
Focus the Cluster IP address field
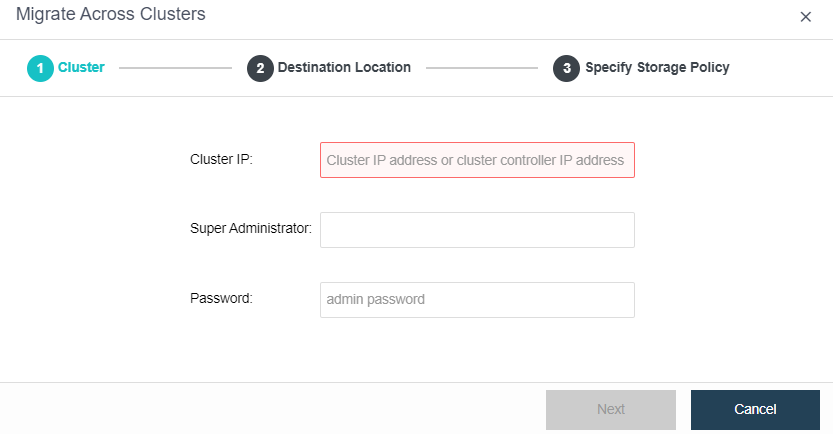[477, 160]
